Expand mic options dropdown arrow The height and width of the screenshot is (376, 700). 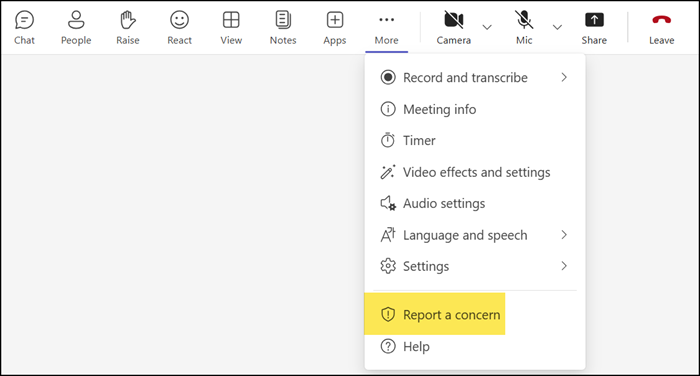(x=557, y=27)
